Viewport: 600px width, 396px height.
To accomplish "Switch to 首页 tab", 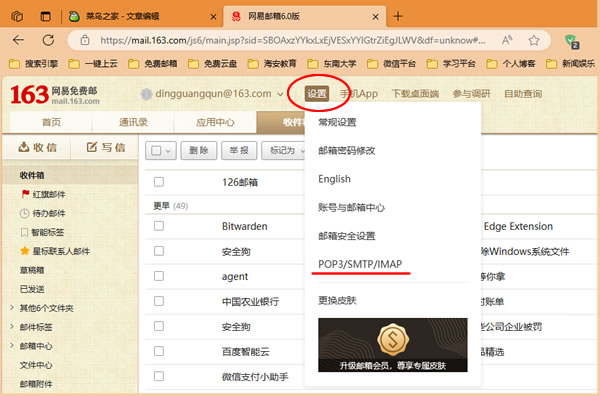I will 51,122.
